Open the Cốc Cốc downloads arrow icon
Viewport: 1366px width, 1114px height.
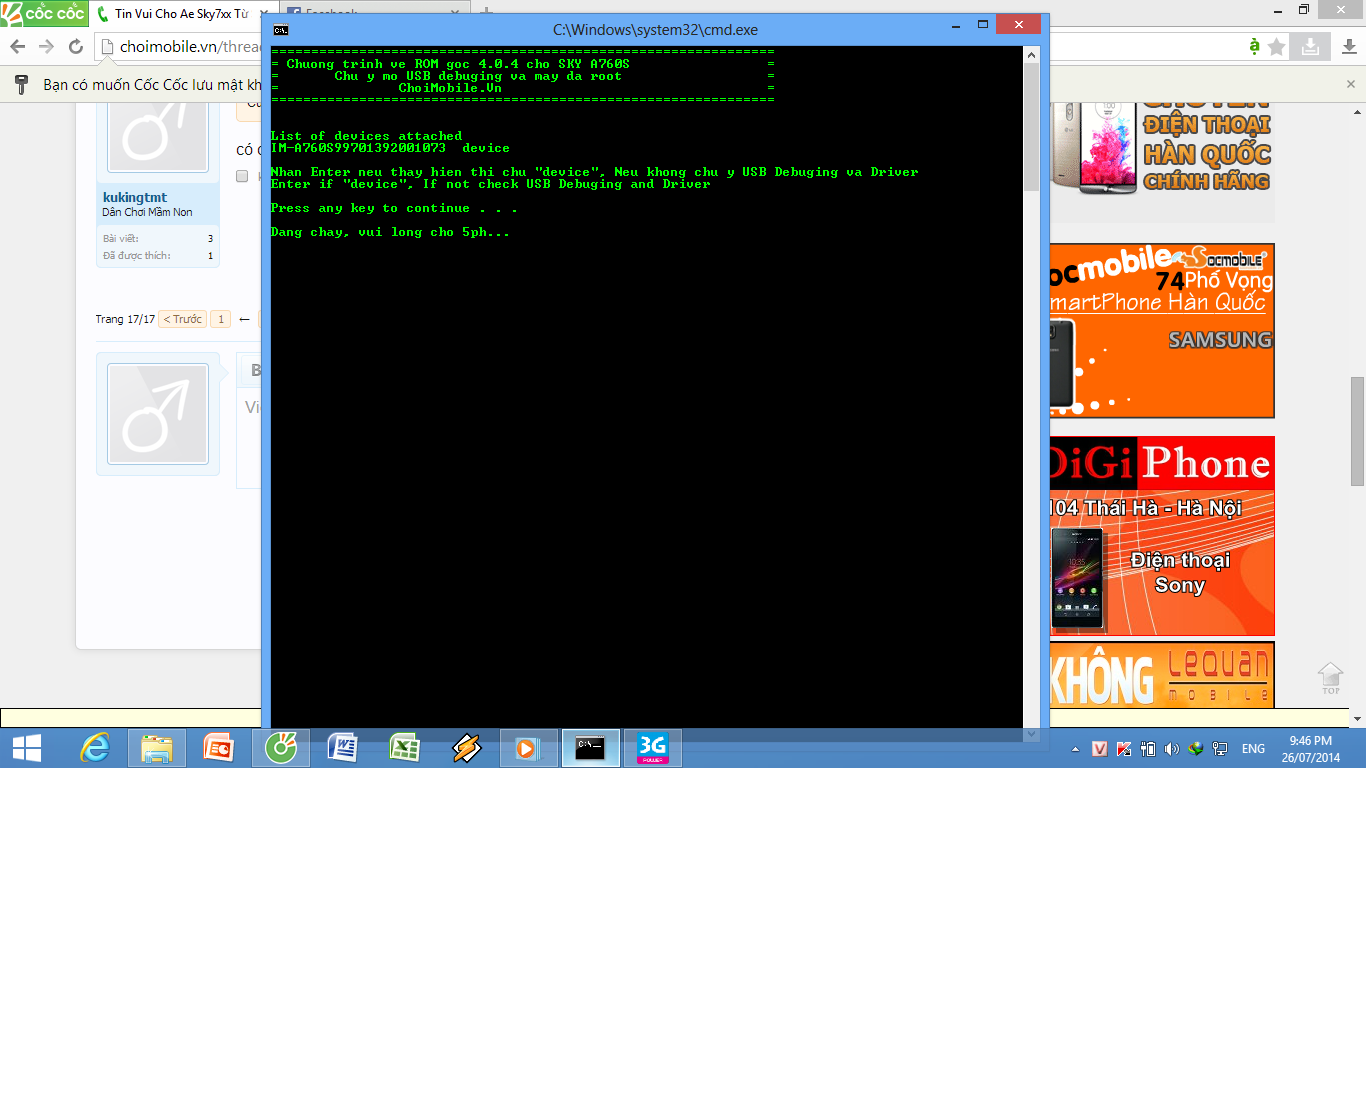point(1349,47)
